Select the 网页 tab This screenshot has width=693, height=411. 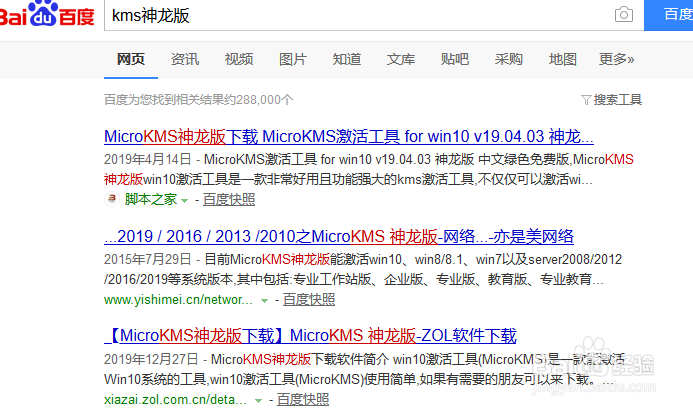[131, 59]
